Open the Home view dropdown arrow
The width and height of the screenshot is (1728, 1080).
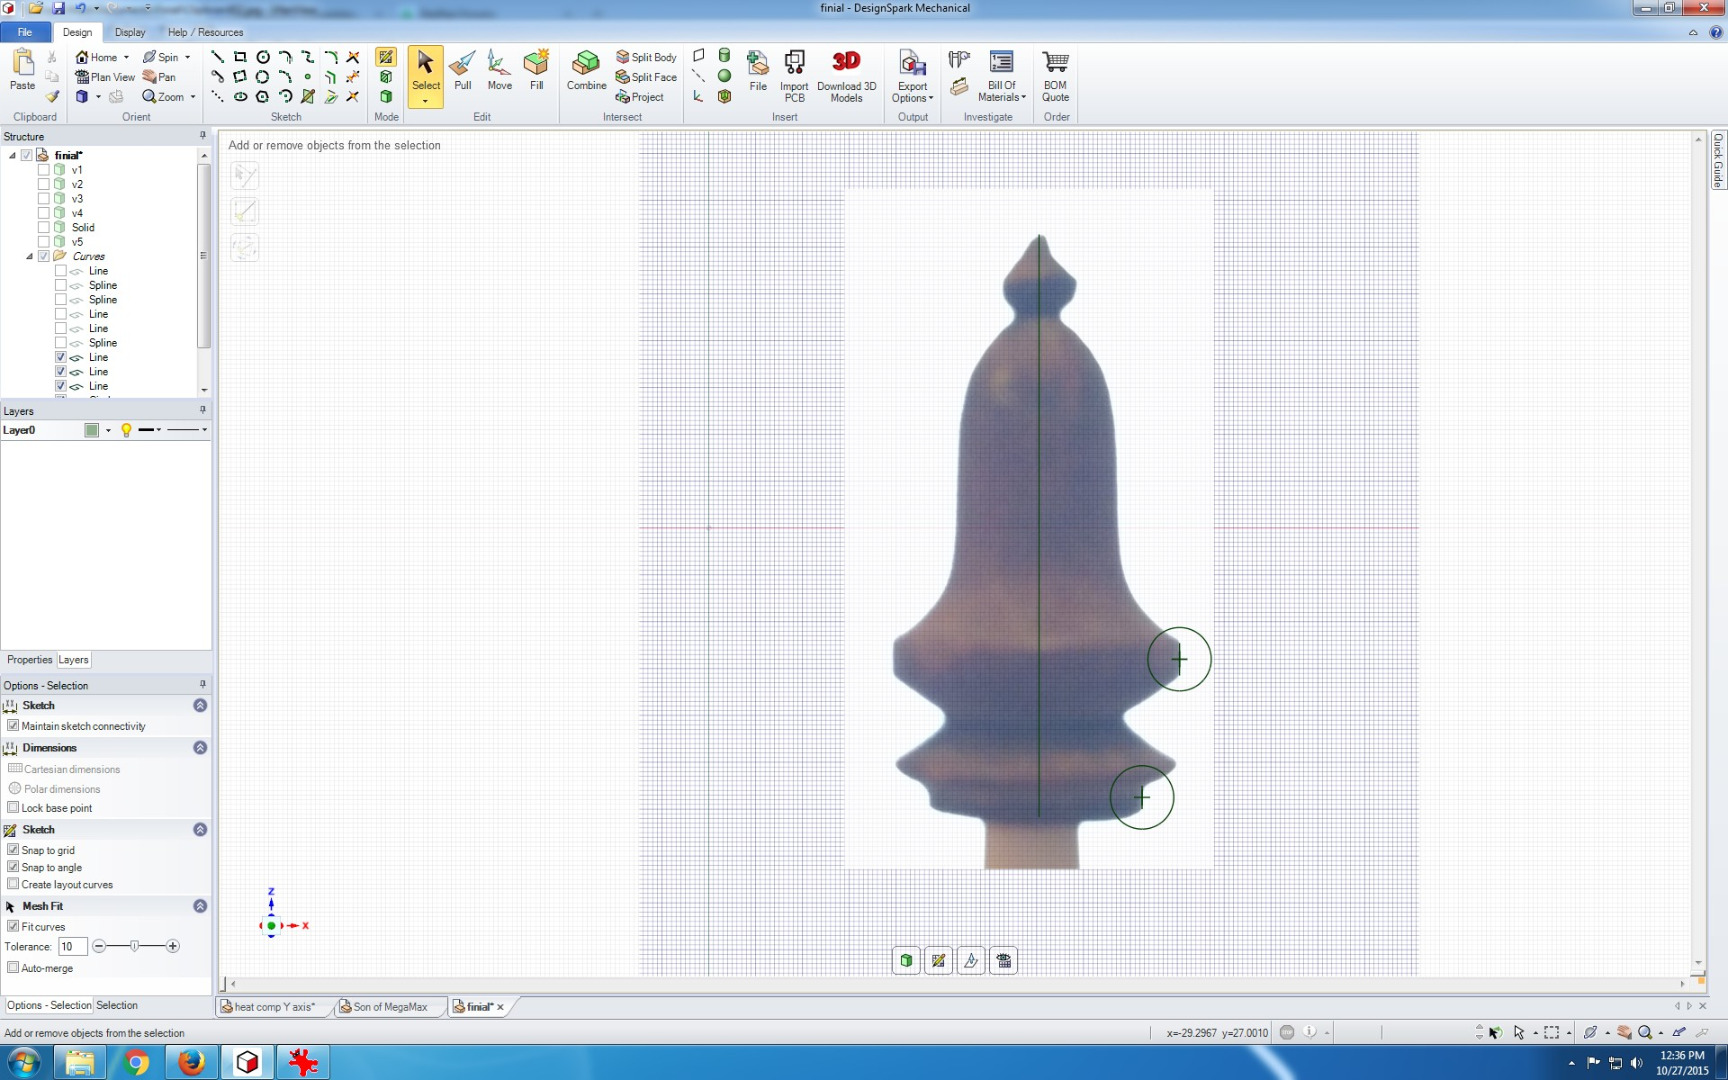[x=126, y=57]
